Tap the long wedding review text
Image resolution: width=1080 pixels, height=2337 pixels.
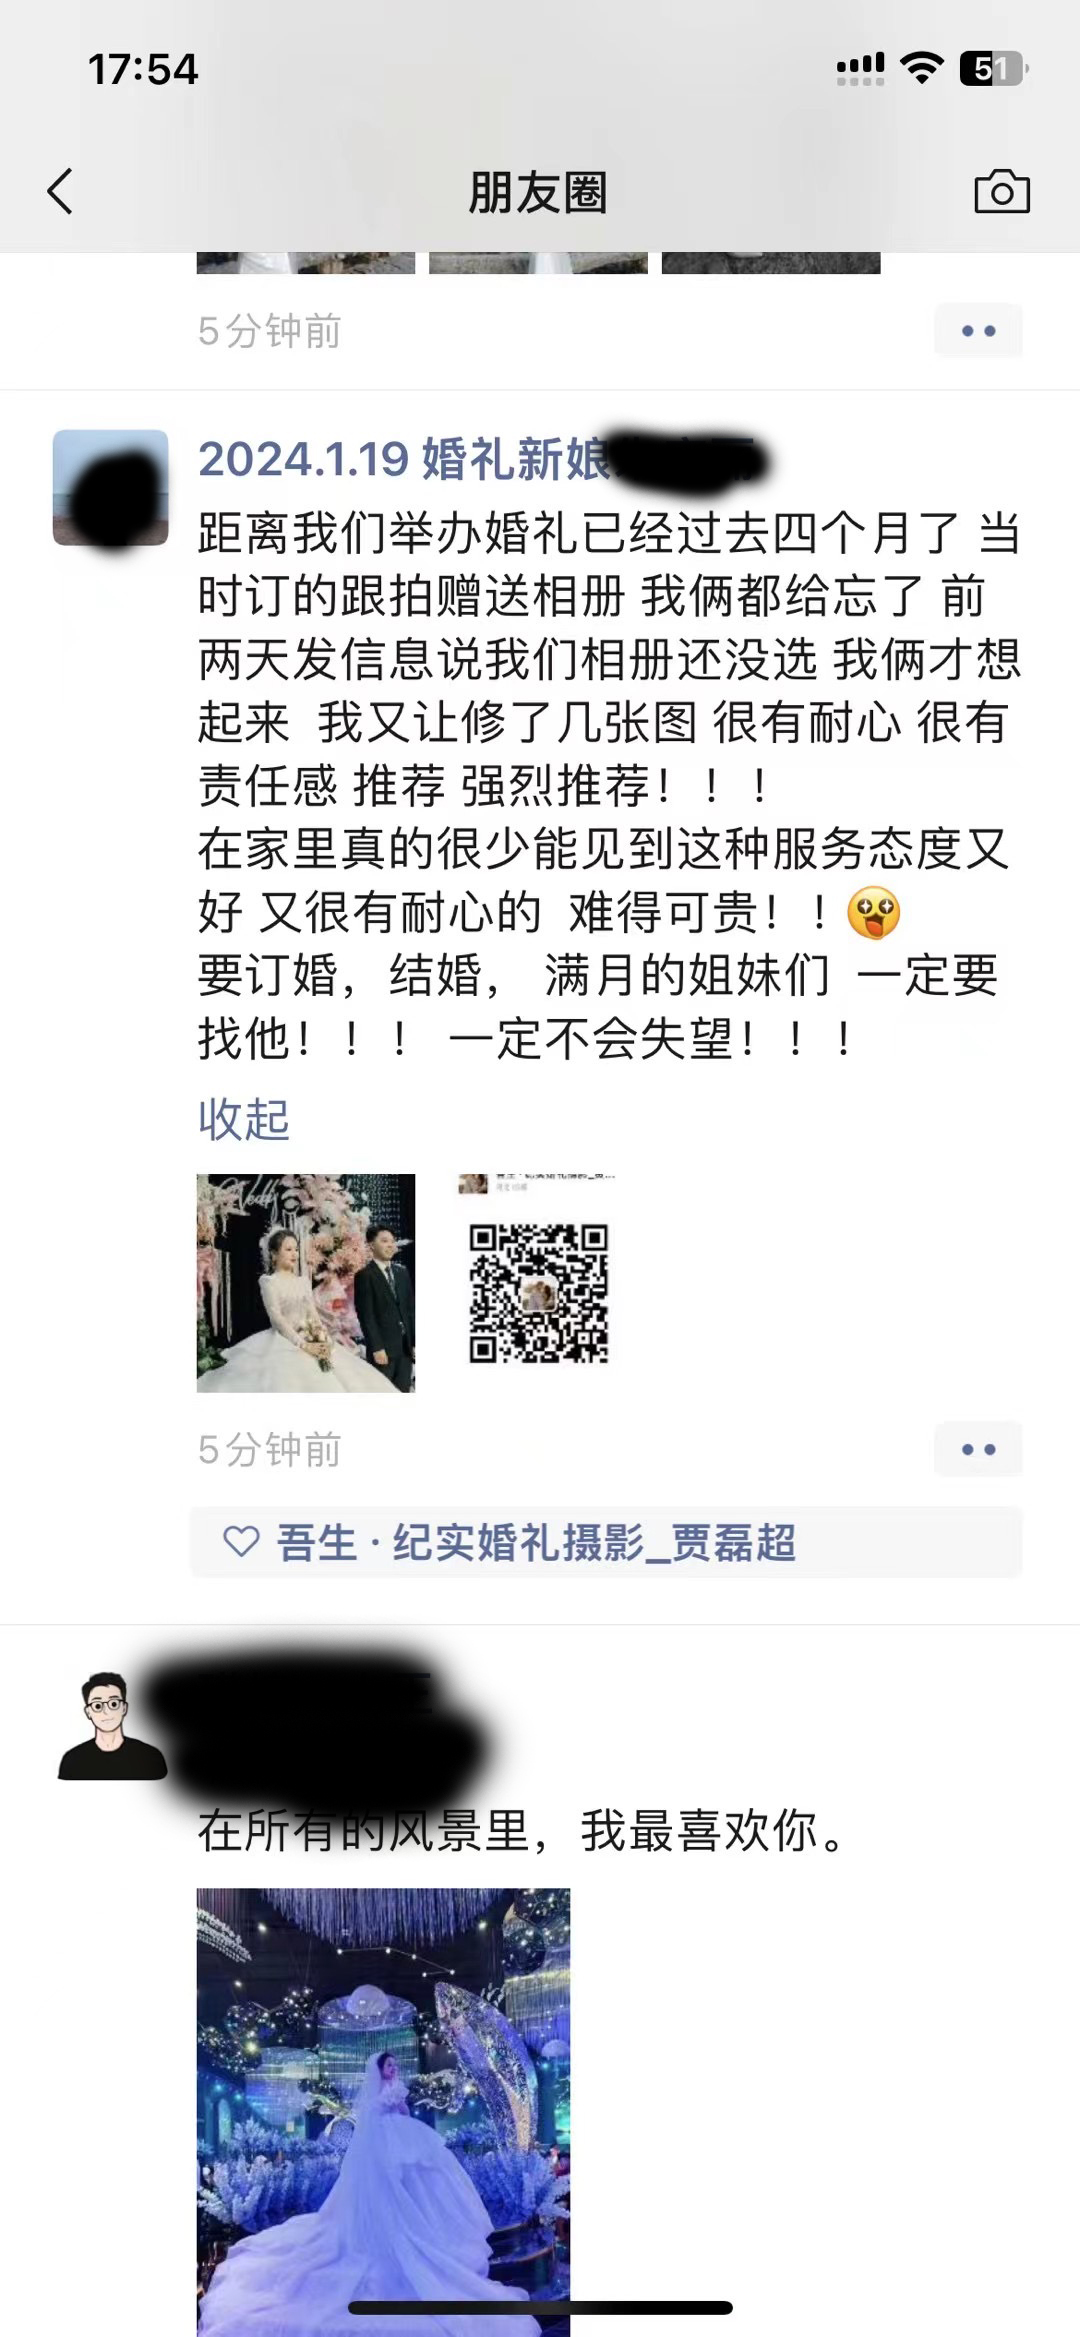point(609,786)
